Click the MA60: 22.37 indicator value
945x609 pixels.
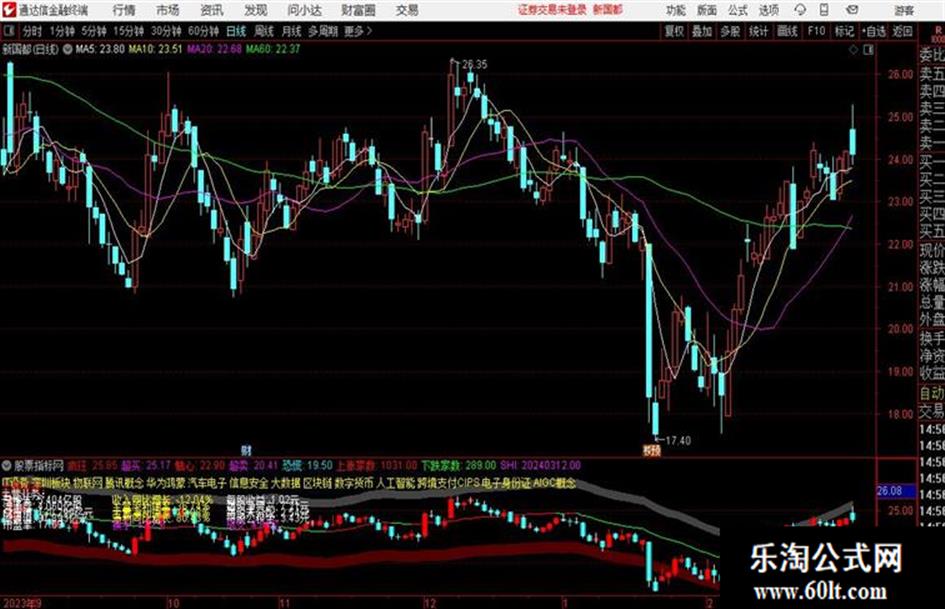coord(273,49)
